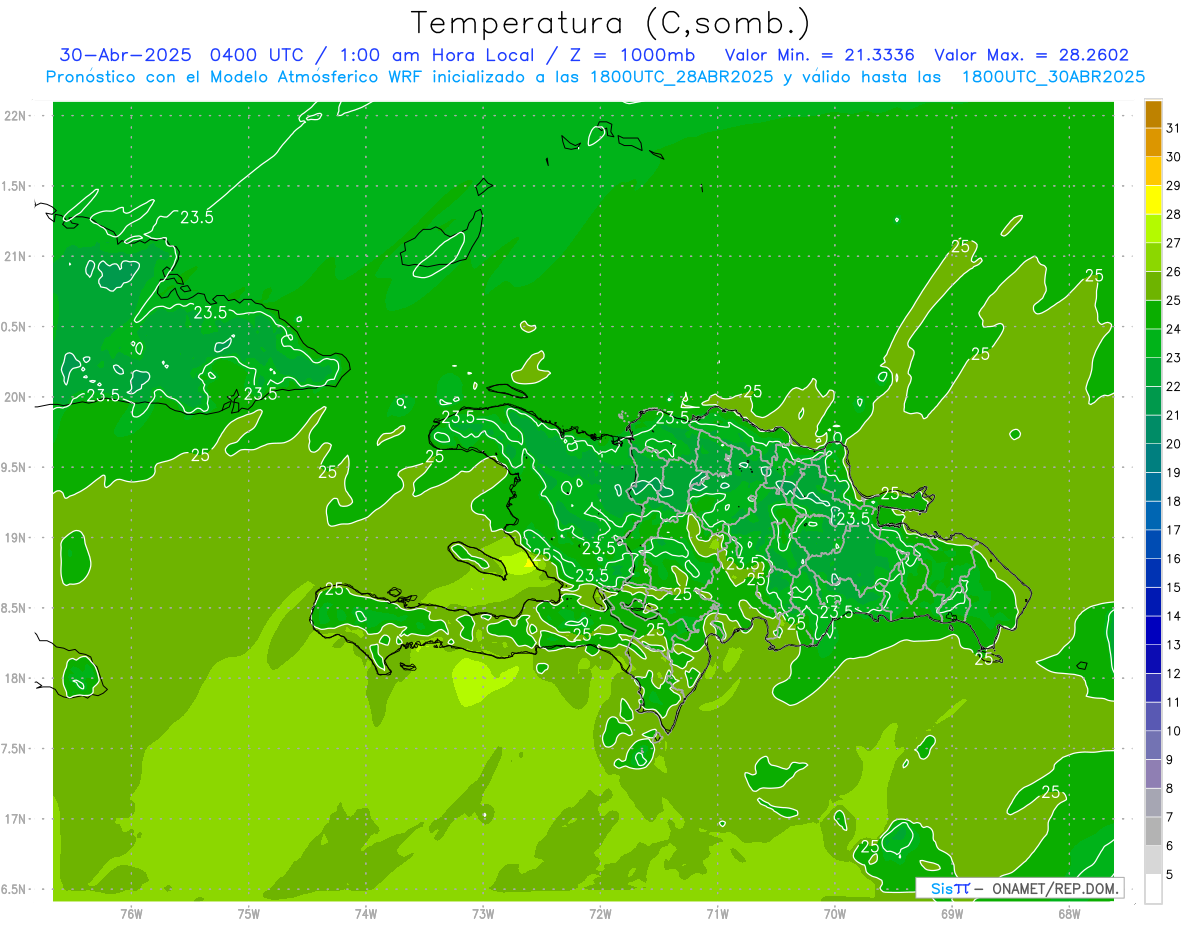Screen dimensions: 1200x927
Task: Click the legend value "6"
Action: 1170,846
